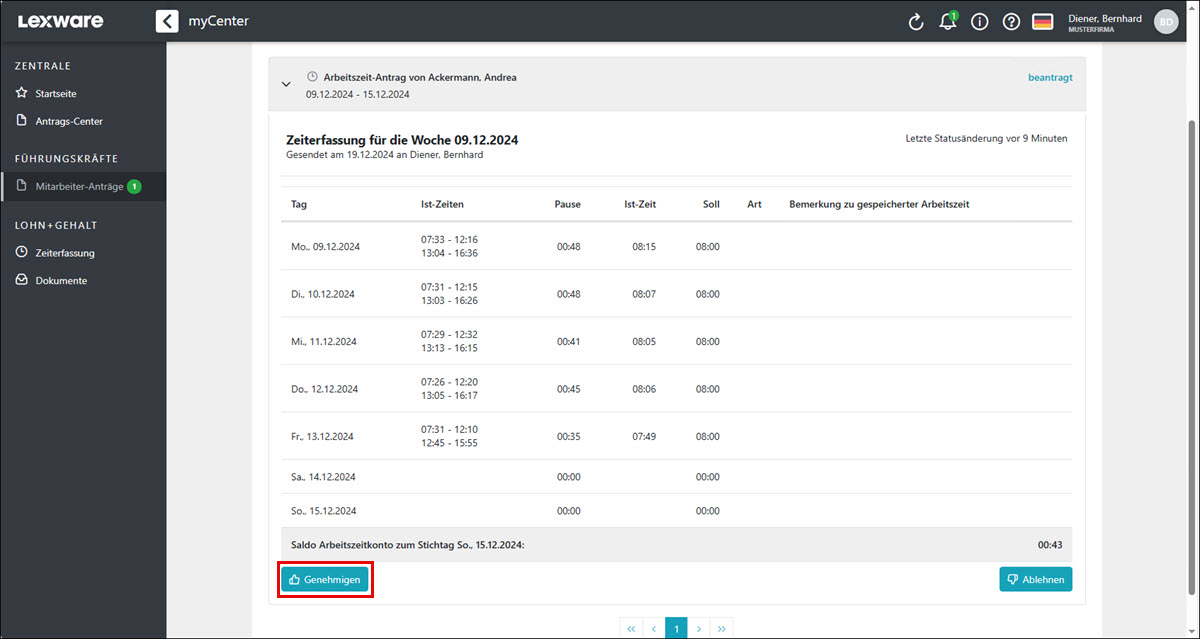Click row So., 15.12.2024
The image size is (1200, 639).
click(x=675, y=511)
